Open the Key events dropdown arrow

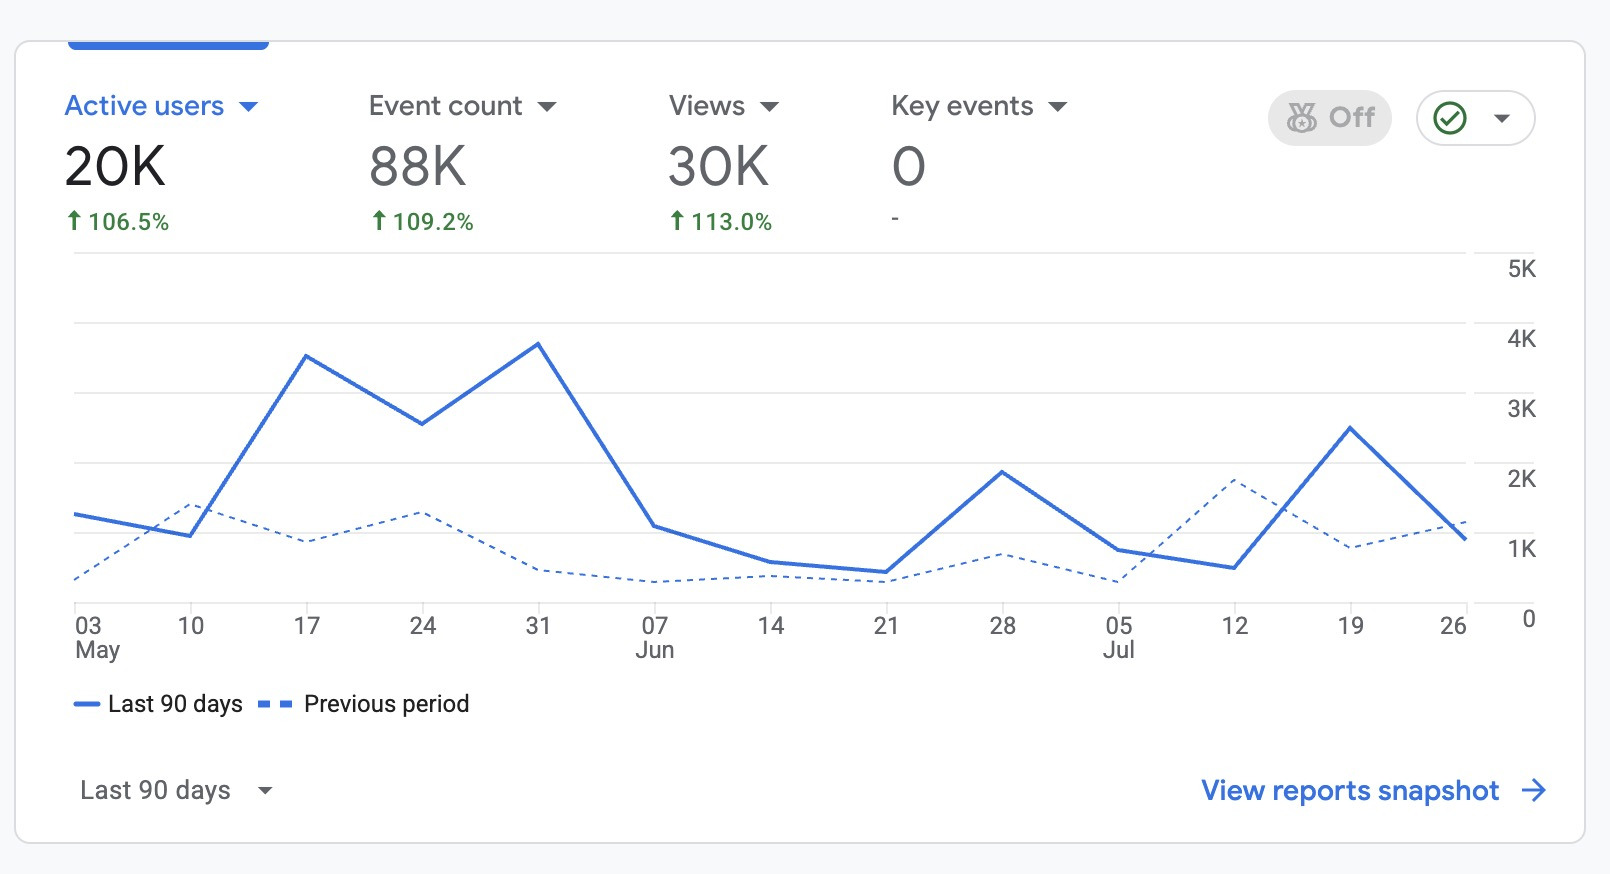(1058, 107)
